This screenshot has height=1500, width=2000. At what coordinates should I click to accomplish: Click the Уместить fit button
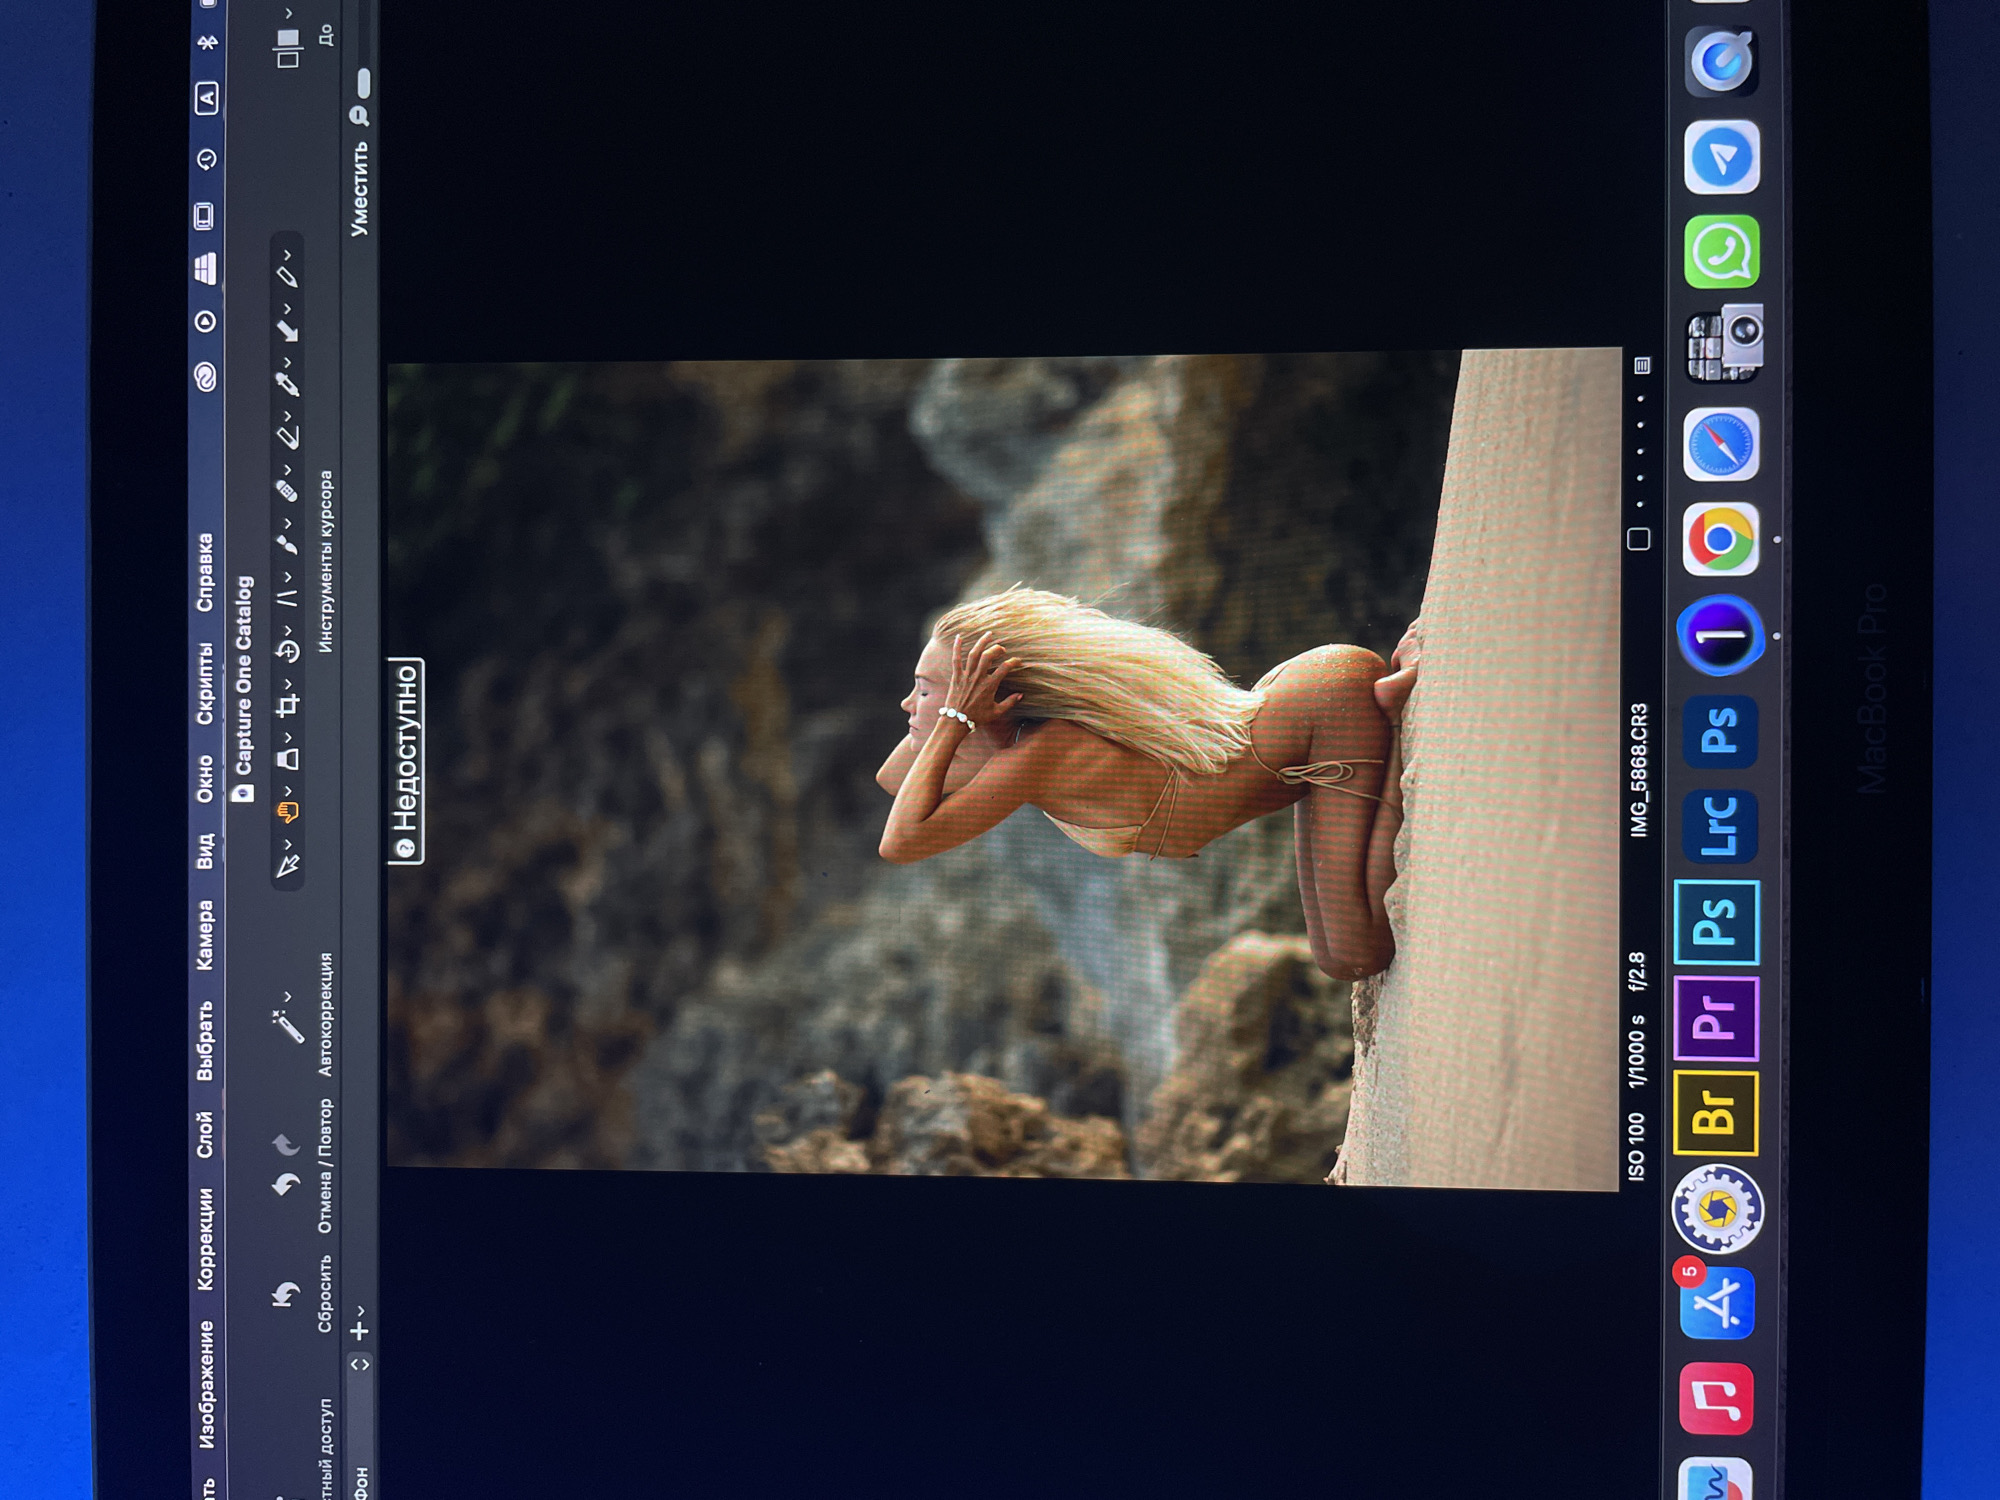tap(359, 189)
